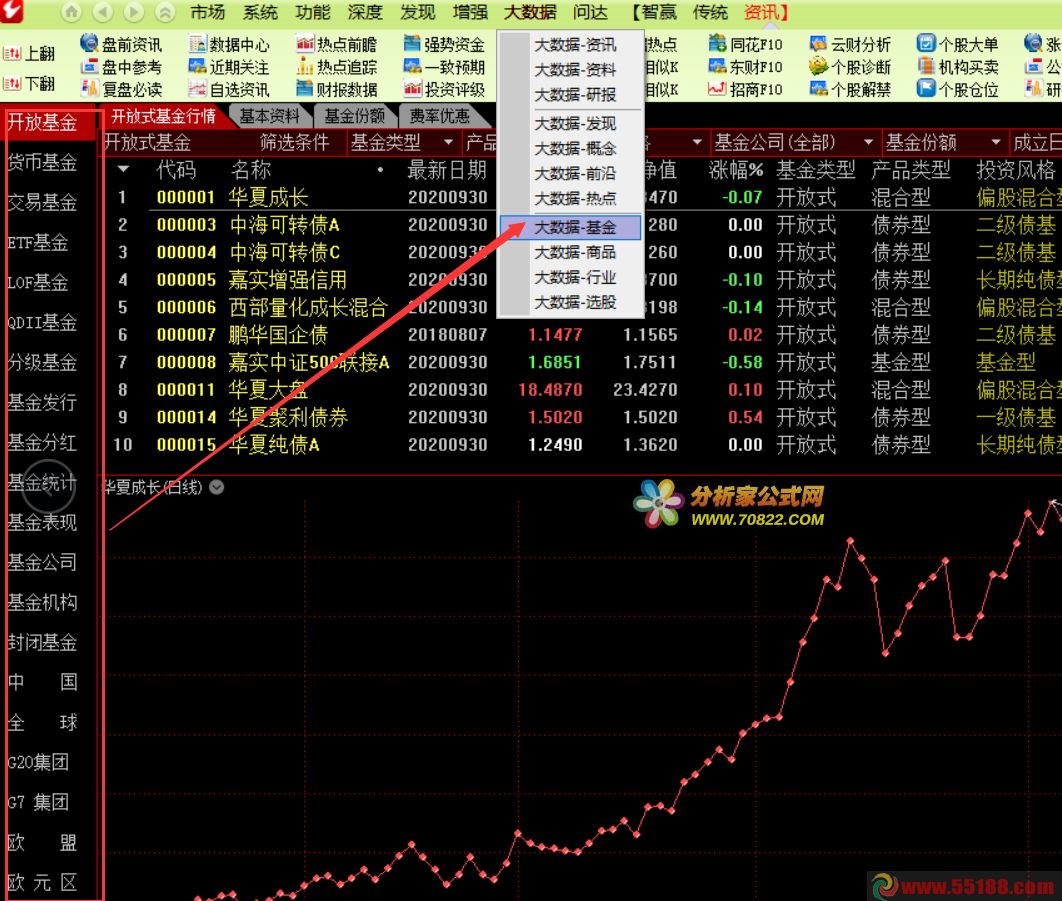Switch to the 基金份额 tab
Image resolution: width=1062 pixels, height=901 pixels.
(354, 117)
